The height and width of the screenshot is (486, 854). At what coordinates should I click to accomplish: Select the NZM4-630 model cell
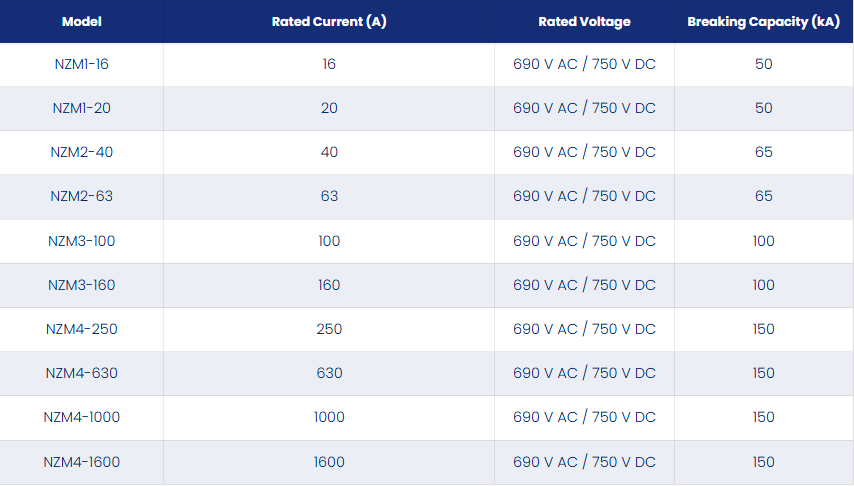click(82, 373)
